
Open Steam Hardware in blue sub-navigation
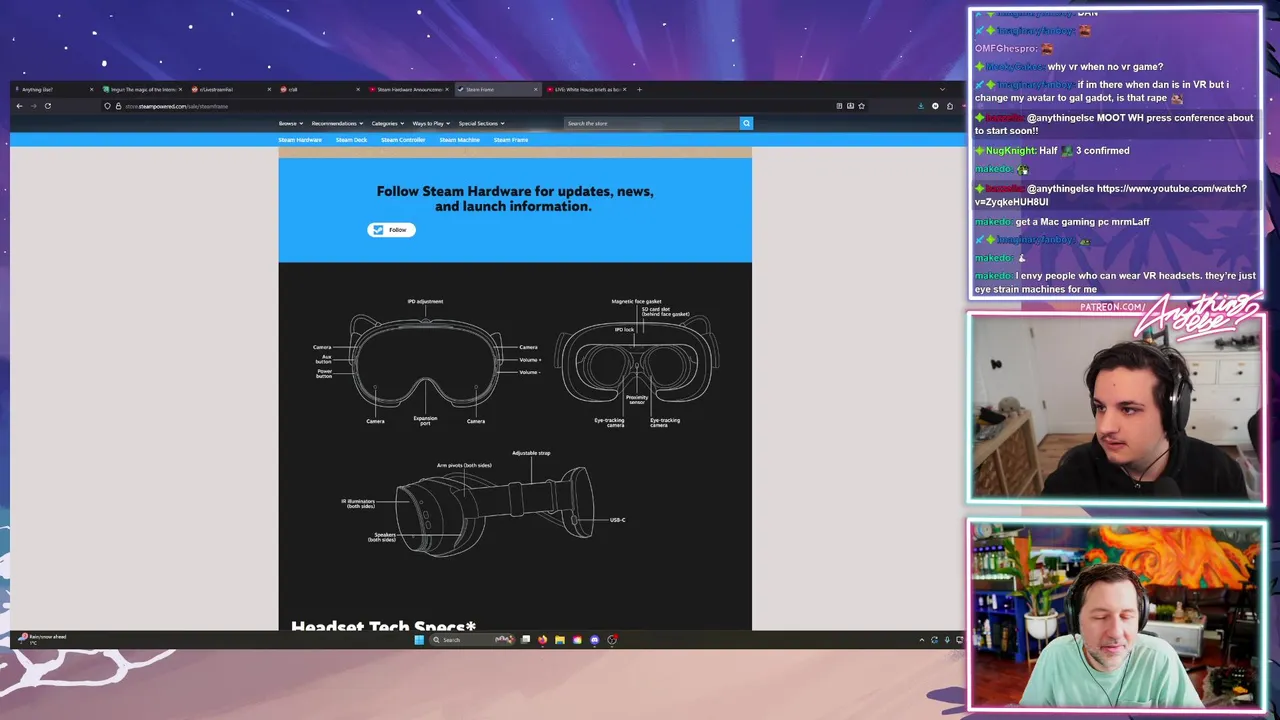click(300, 140)
